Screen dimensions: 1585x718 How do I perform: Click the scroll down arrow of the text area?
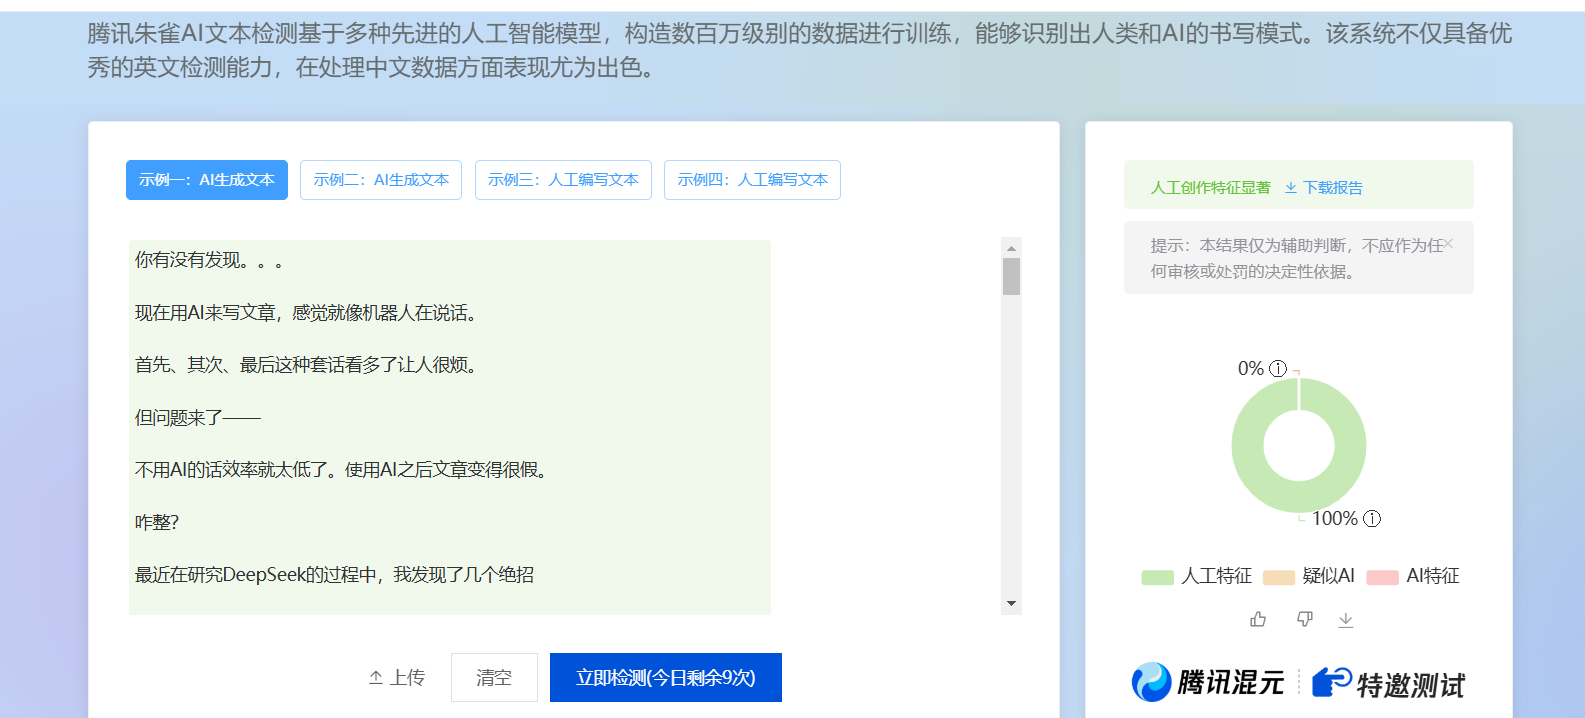pos(1011,603)
